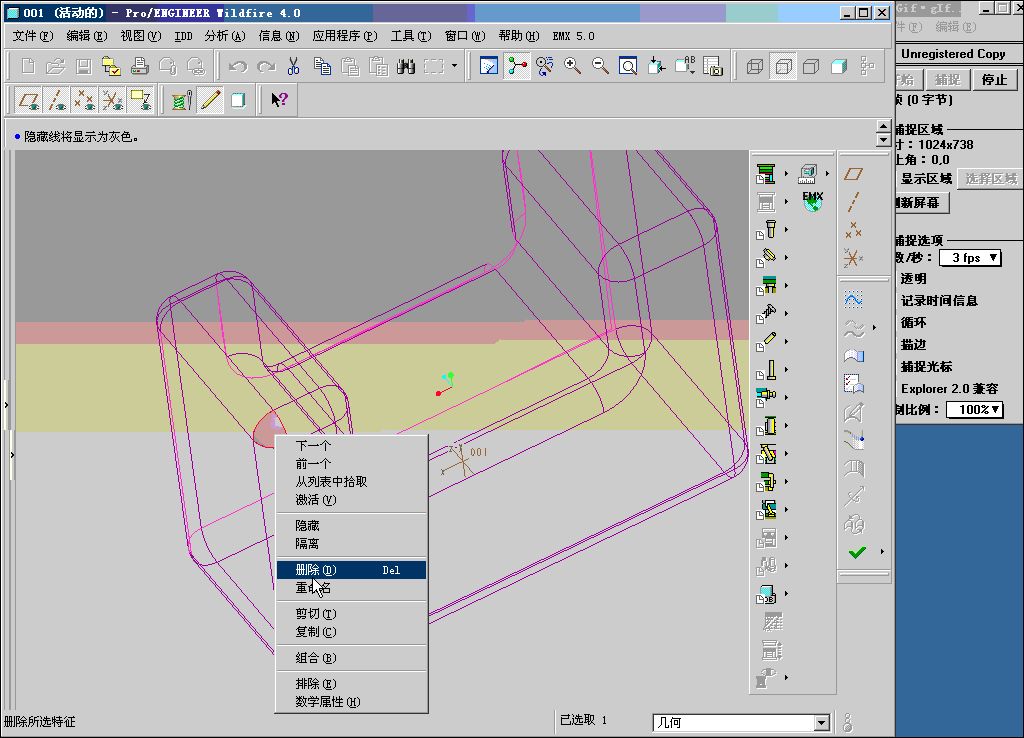Undo the last action
This screenshot has width=1024, height=738.
click(238, 66)
